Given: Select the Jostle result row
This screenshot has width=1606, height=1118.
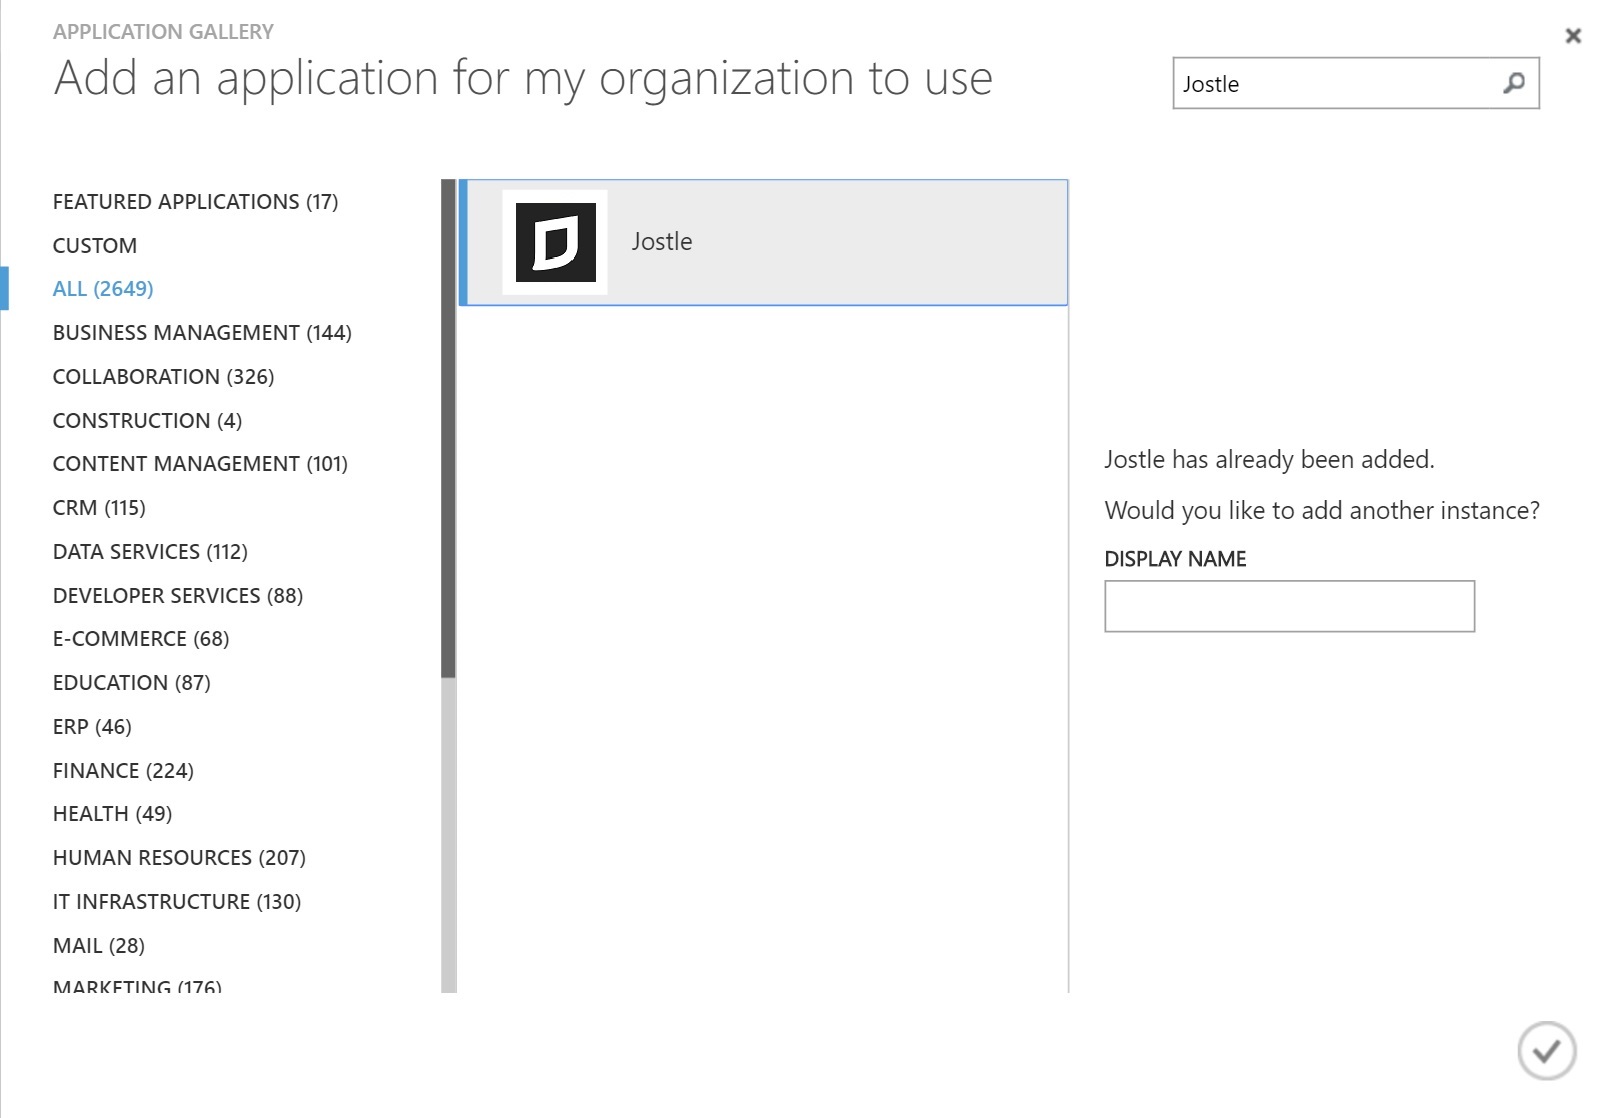Looking at the screenshot, I should [x=763, y=242].
